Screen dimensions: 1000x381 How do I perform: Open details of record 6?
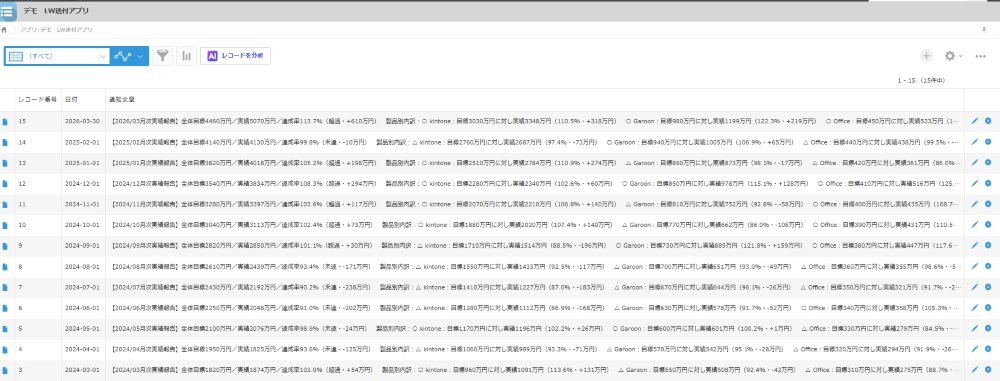[x=5, y=308]
